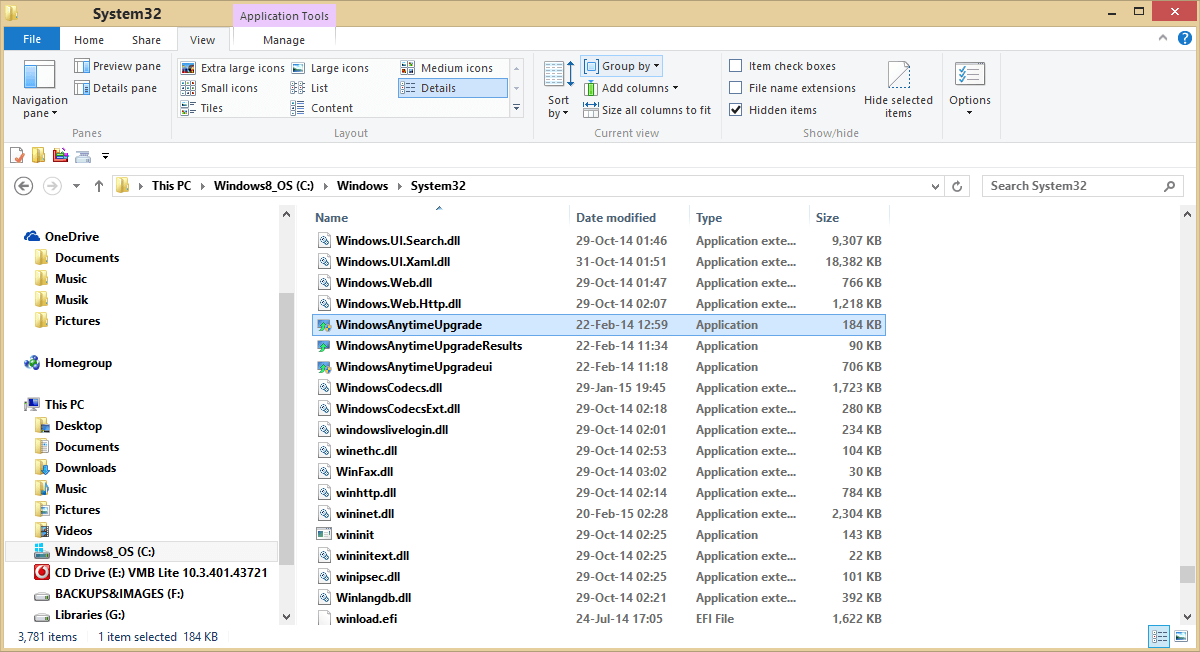Select the Windows.UI.Xaml.dll file
The image size is (1200, 652).
(598, 262)
